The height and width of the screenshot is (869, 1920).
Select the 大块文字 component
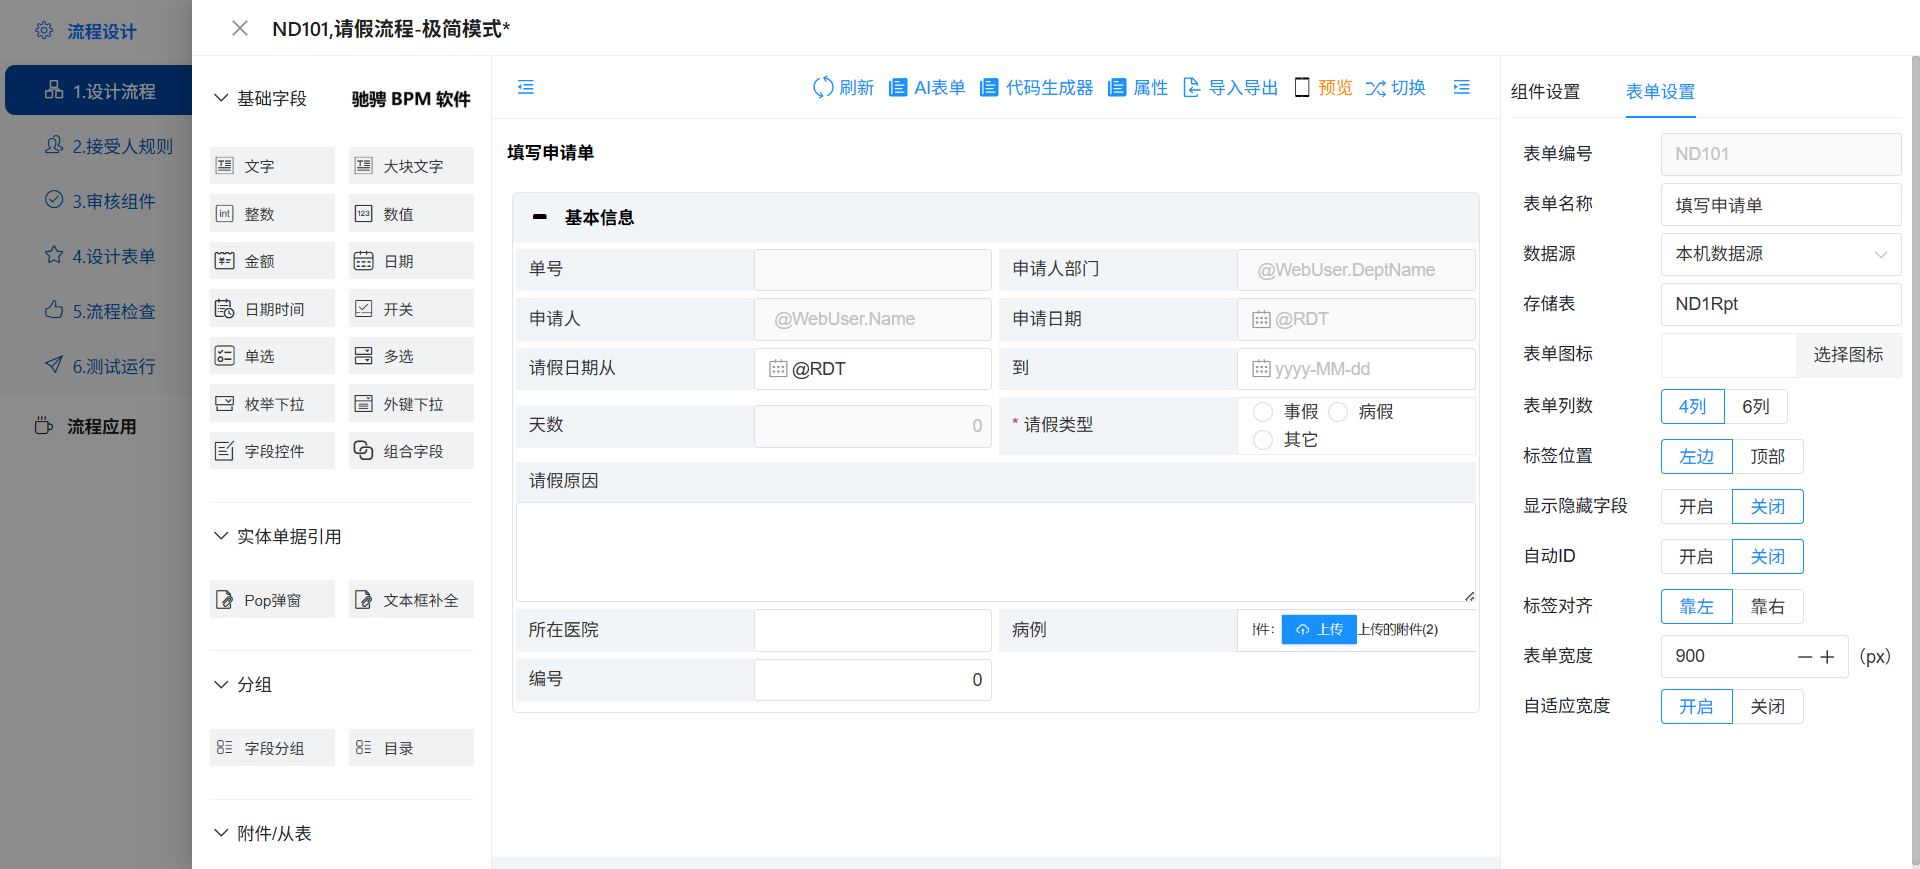[411, 166]
